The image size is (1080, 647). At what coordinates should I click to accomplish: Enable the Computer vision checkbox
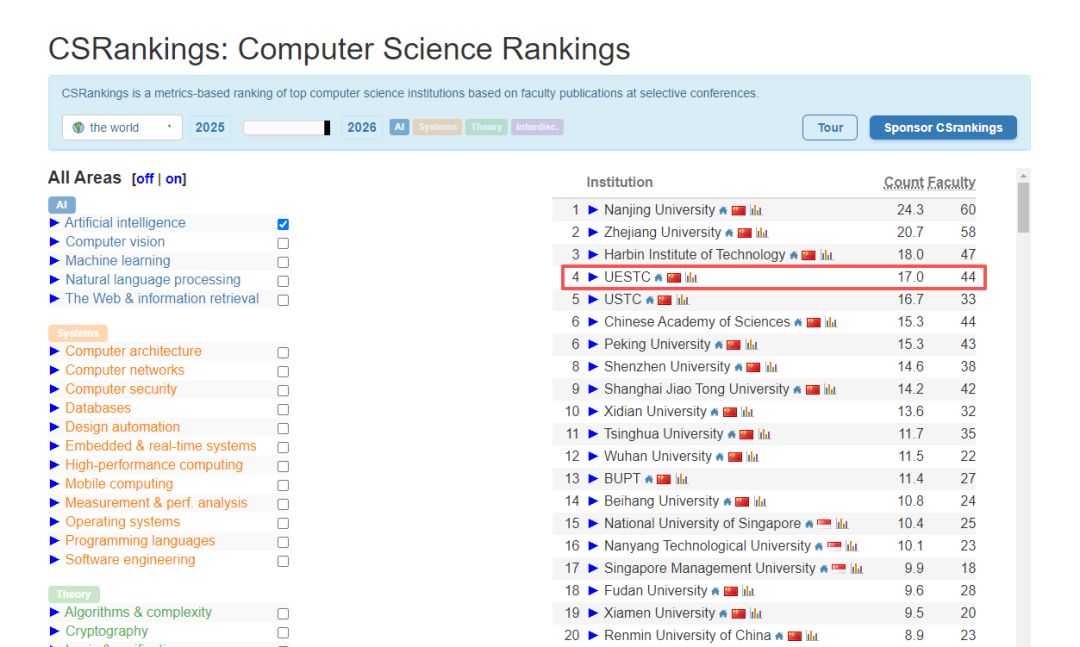(283, 243)
